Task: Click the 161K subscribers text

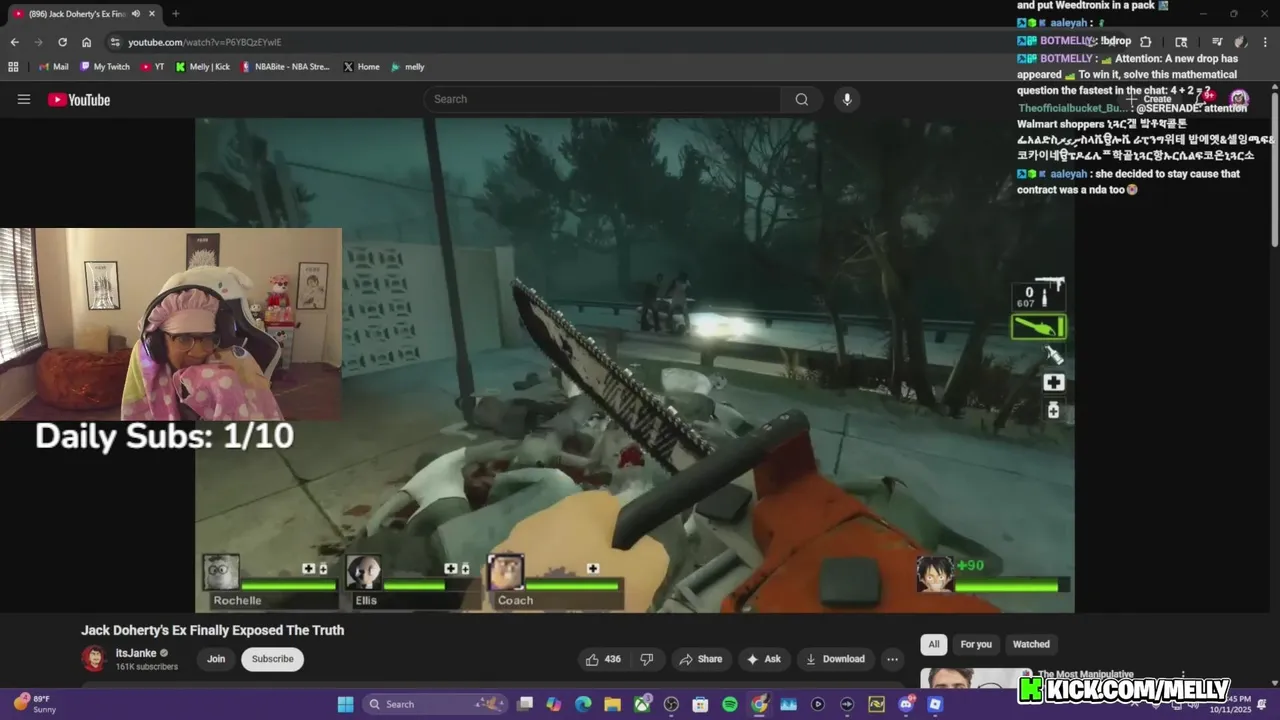Action: 146,667
